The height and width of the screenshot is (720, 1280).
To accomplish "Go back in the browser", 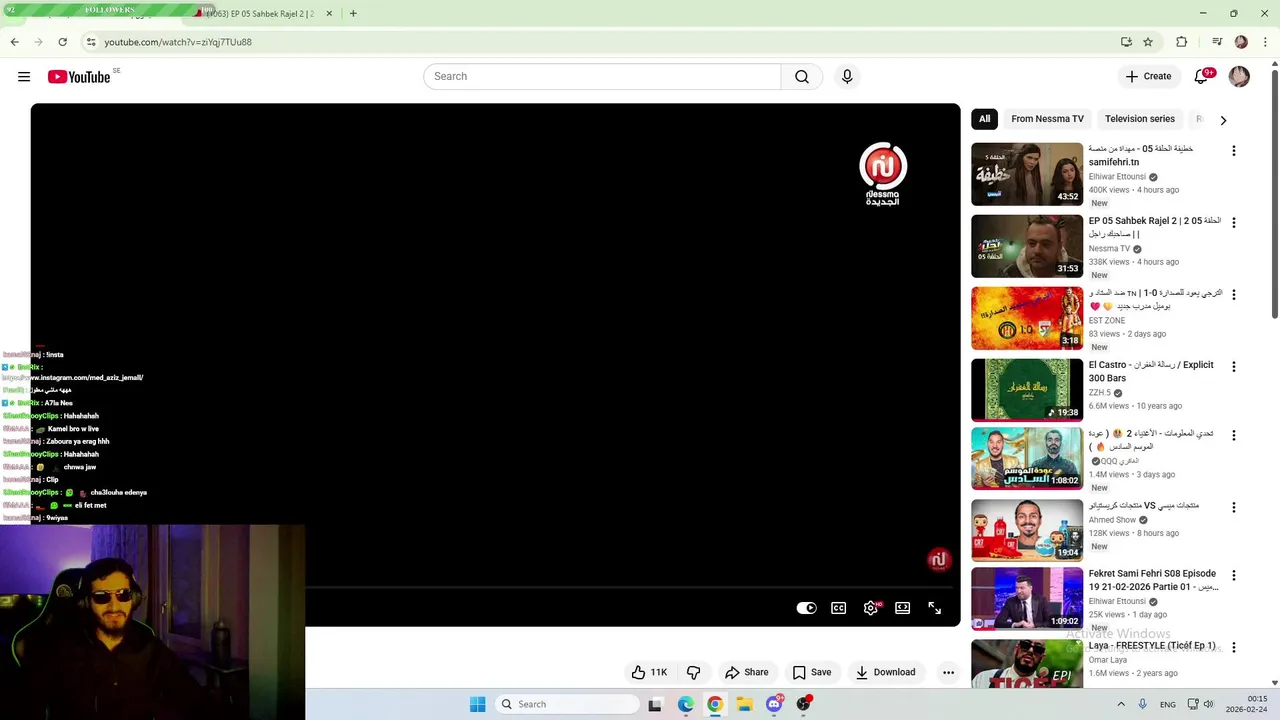I will click(14, 42).
